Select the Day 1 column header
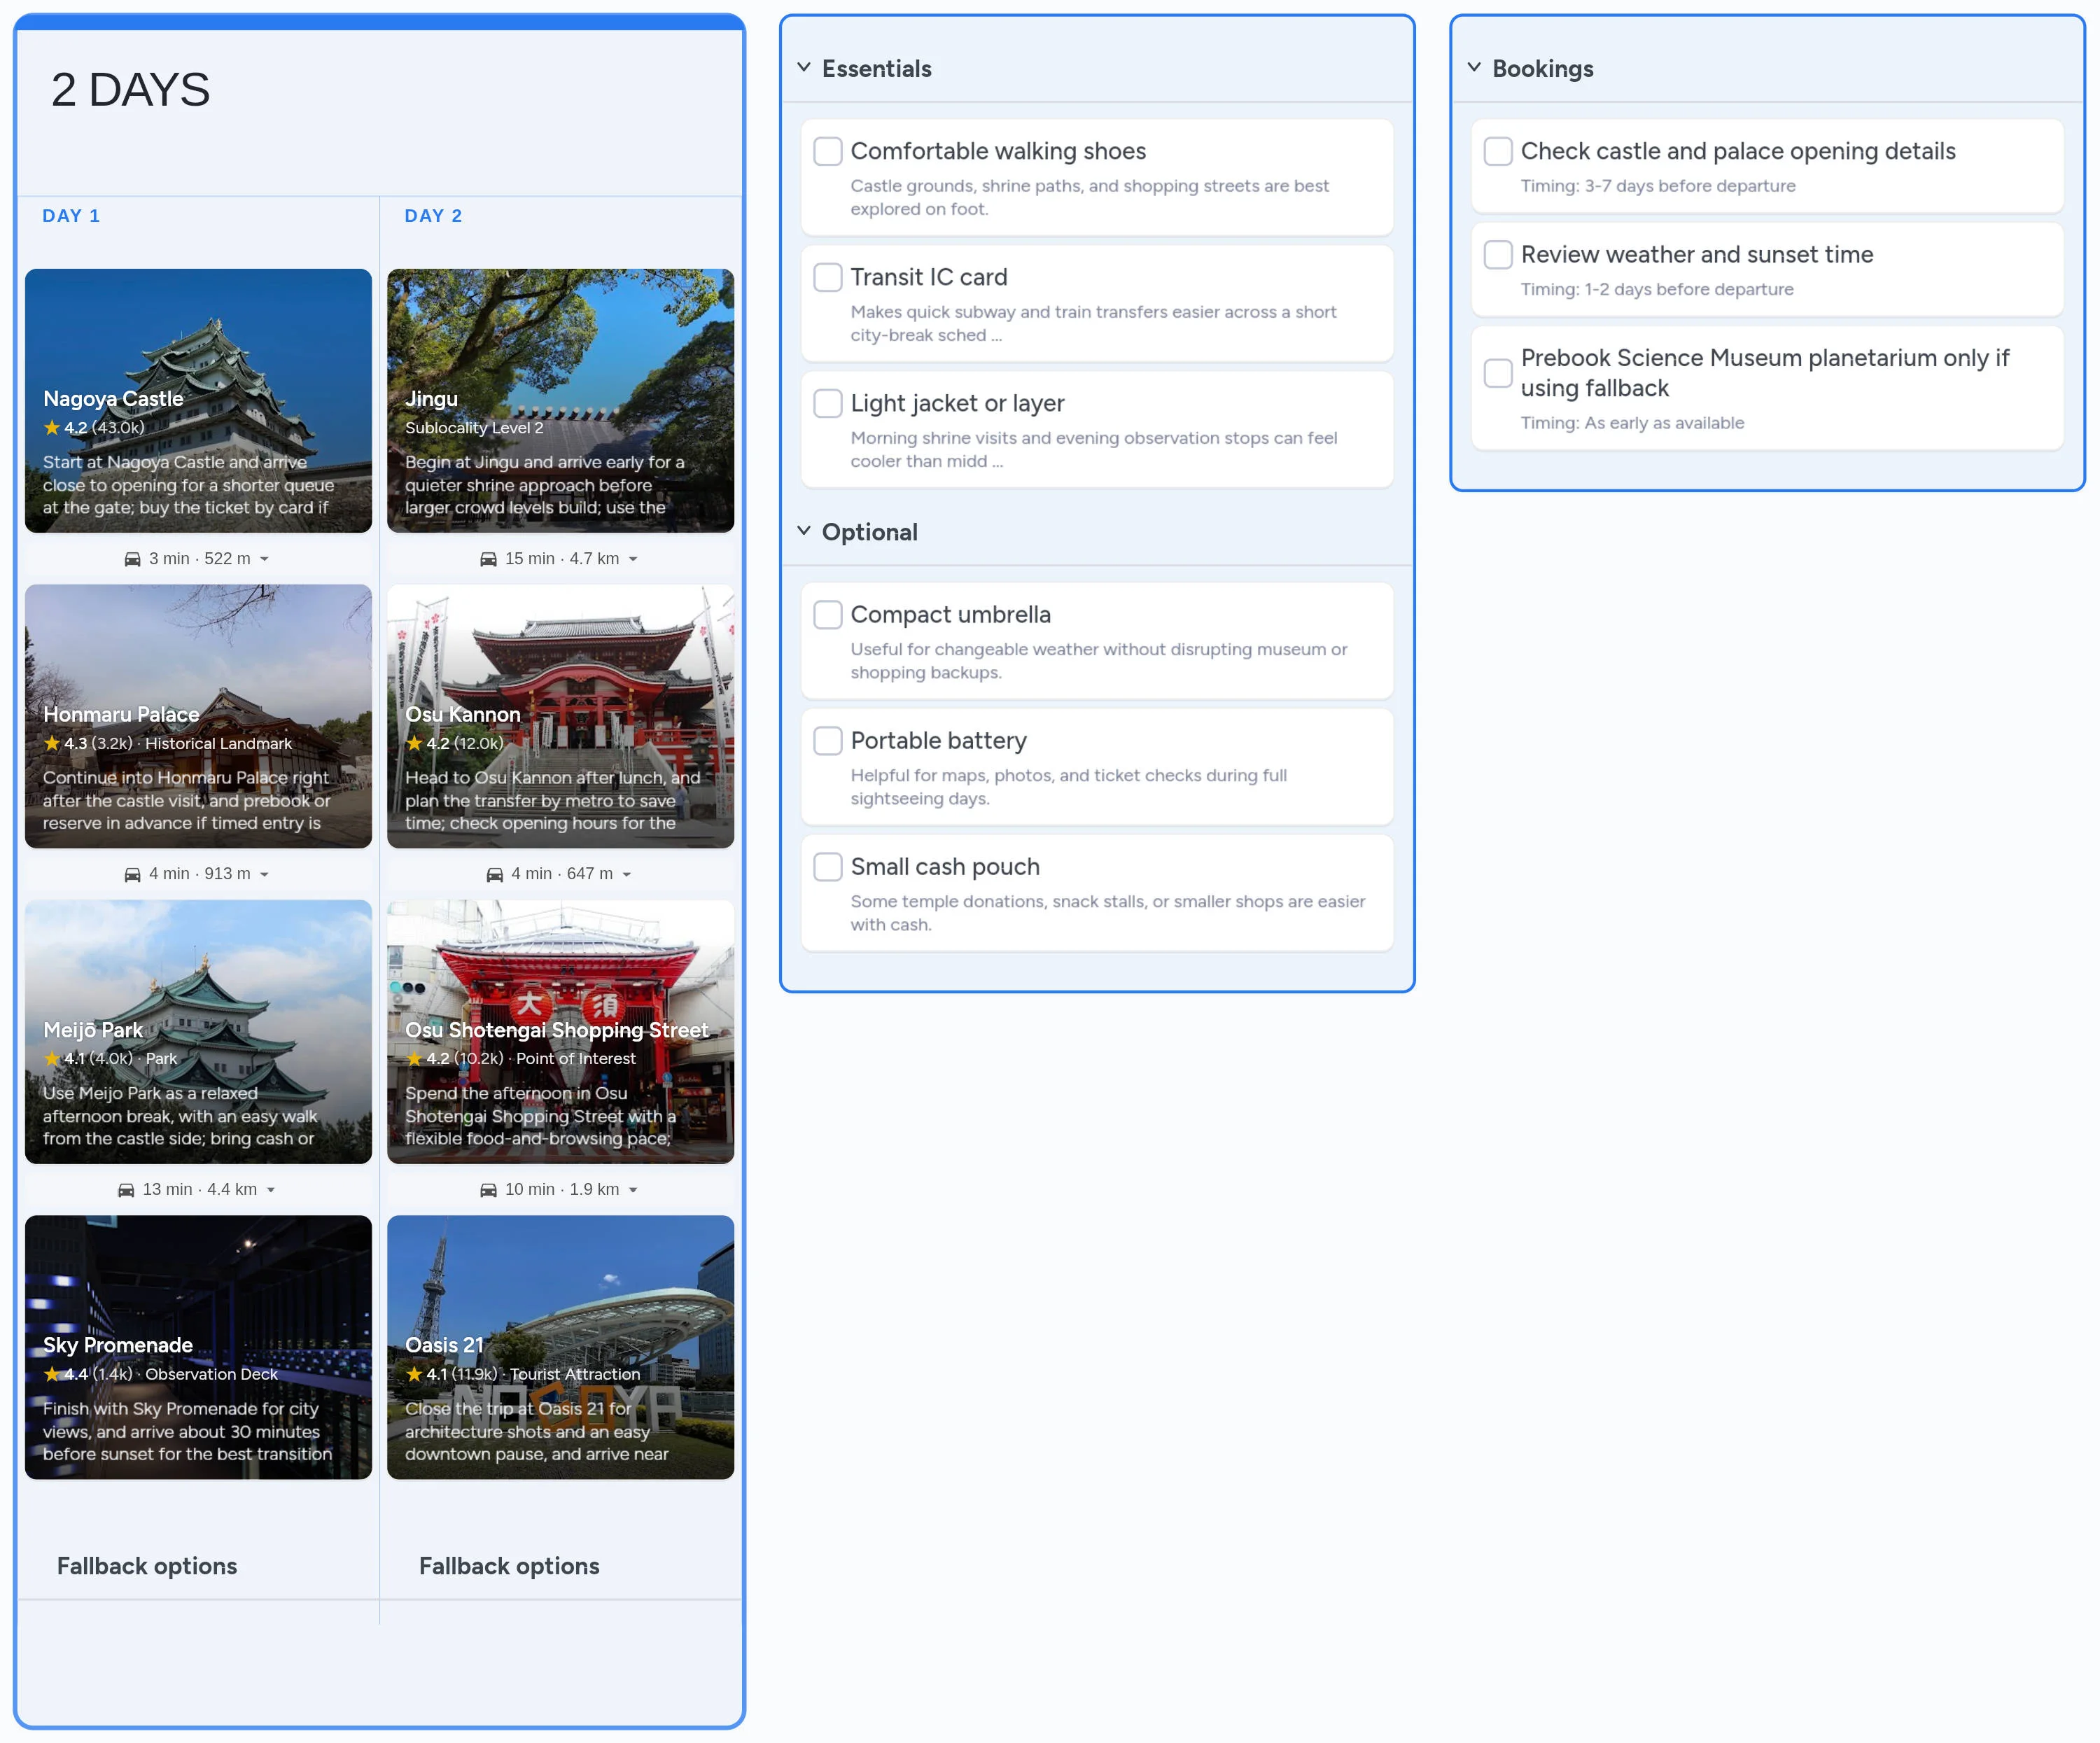 pos(71,215)
